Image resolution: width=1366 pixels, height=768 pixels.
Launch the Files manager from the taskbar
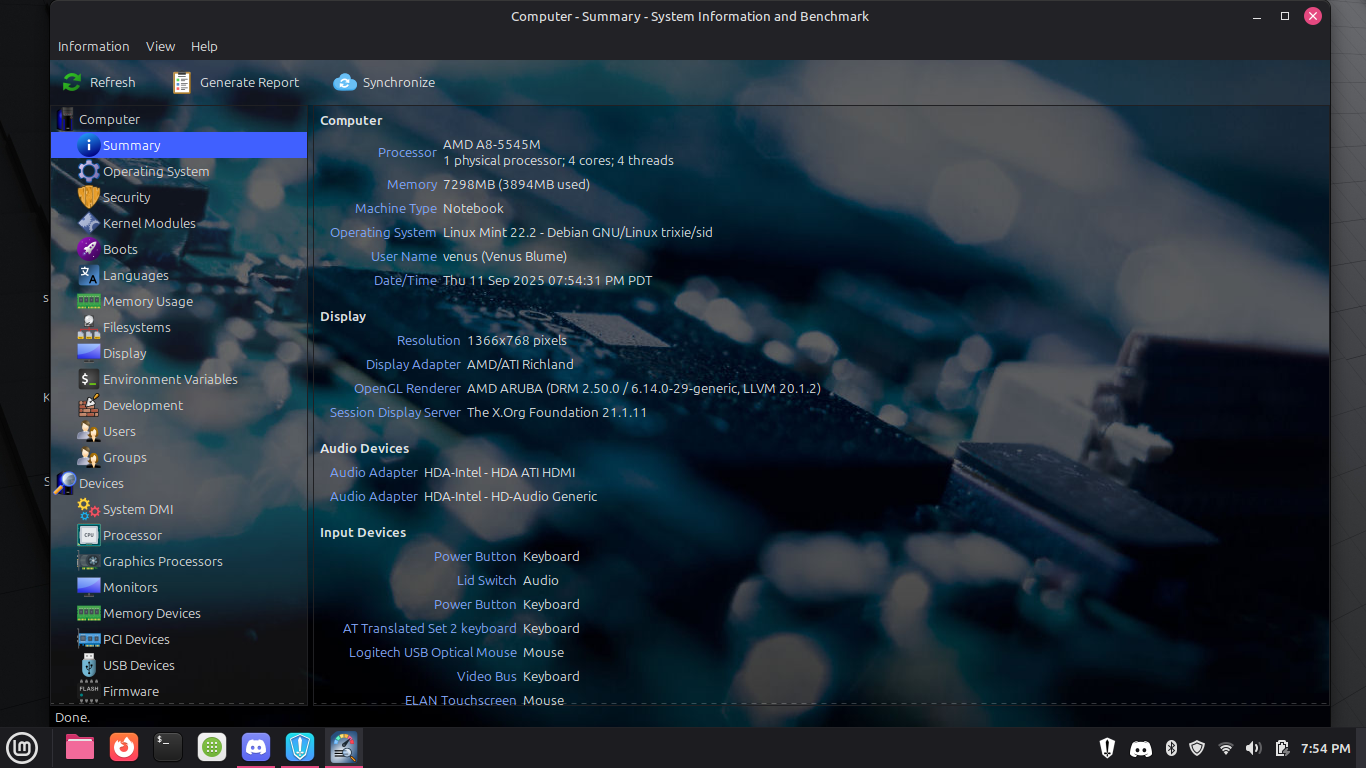click(80, 747)
